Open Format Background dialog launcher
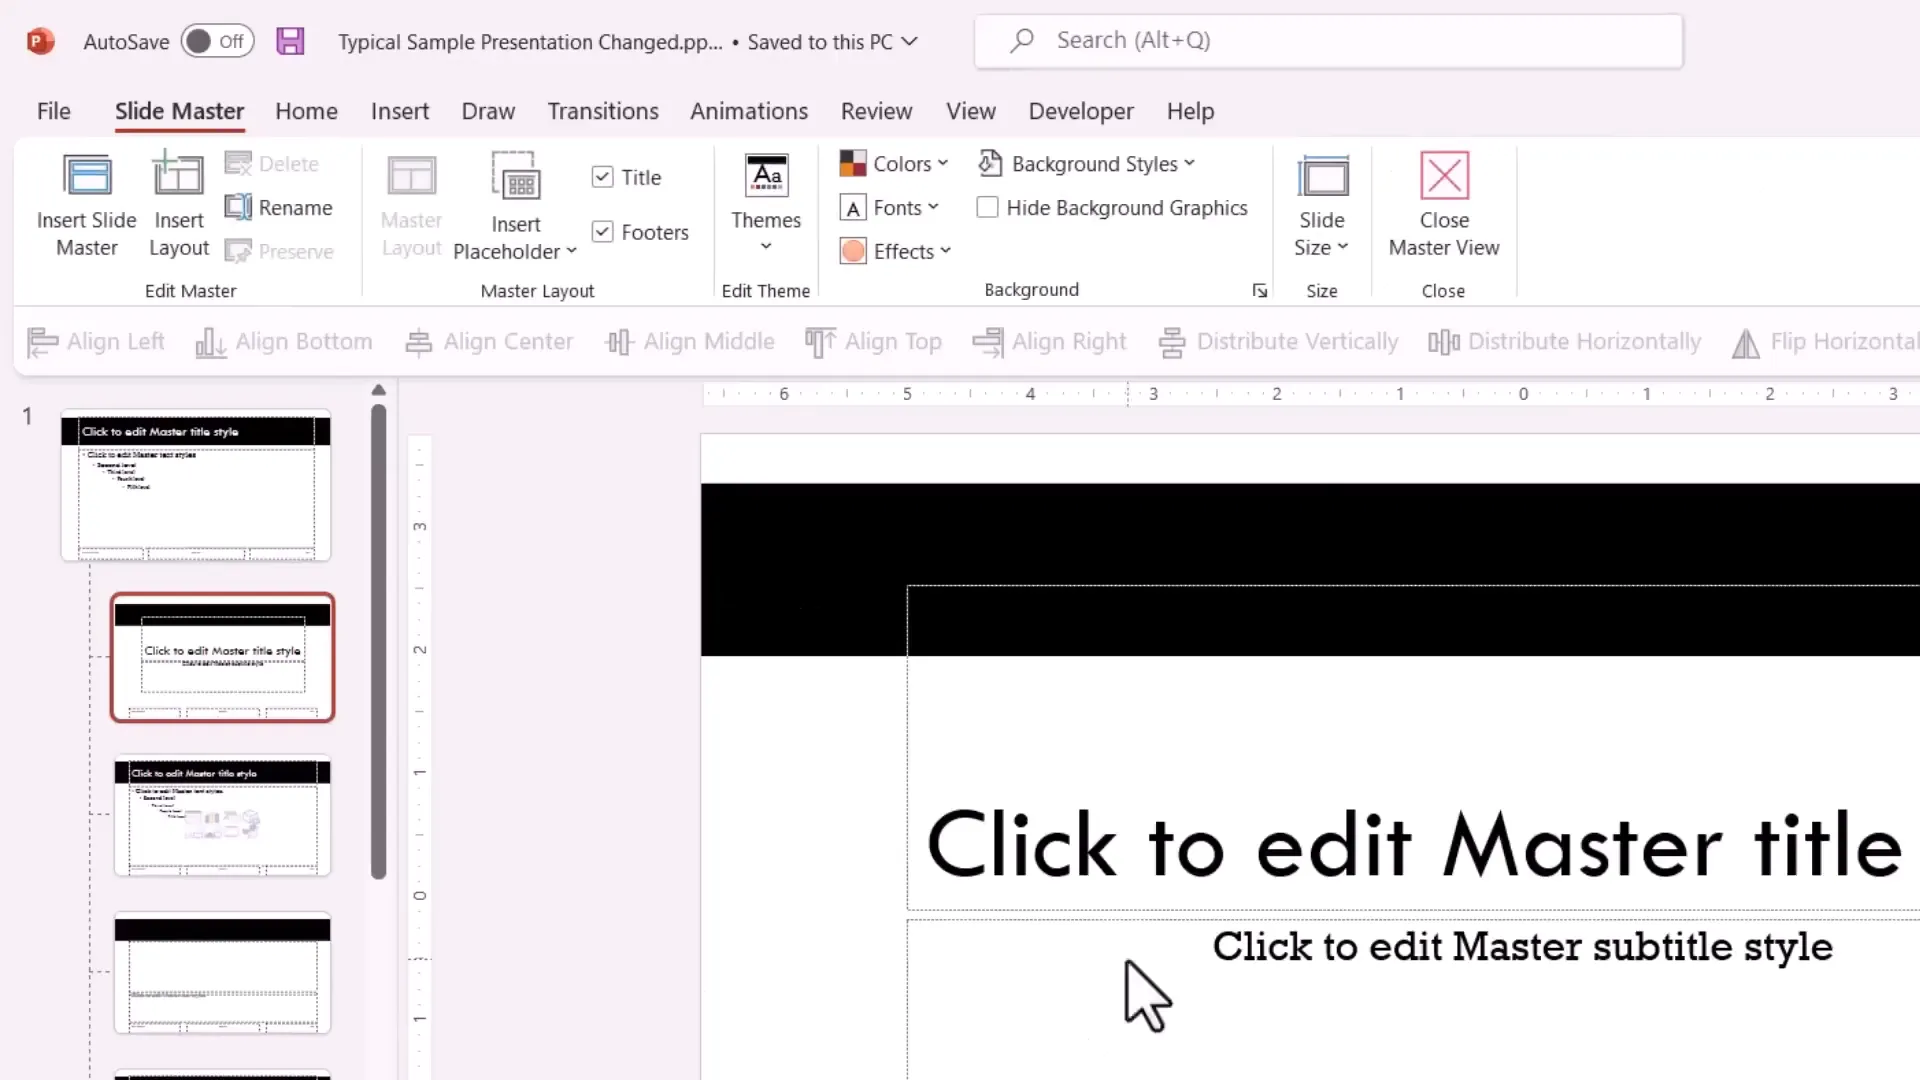The height and width of the screenshot is (1080, 1920). [1260, 291]
